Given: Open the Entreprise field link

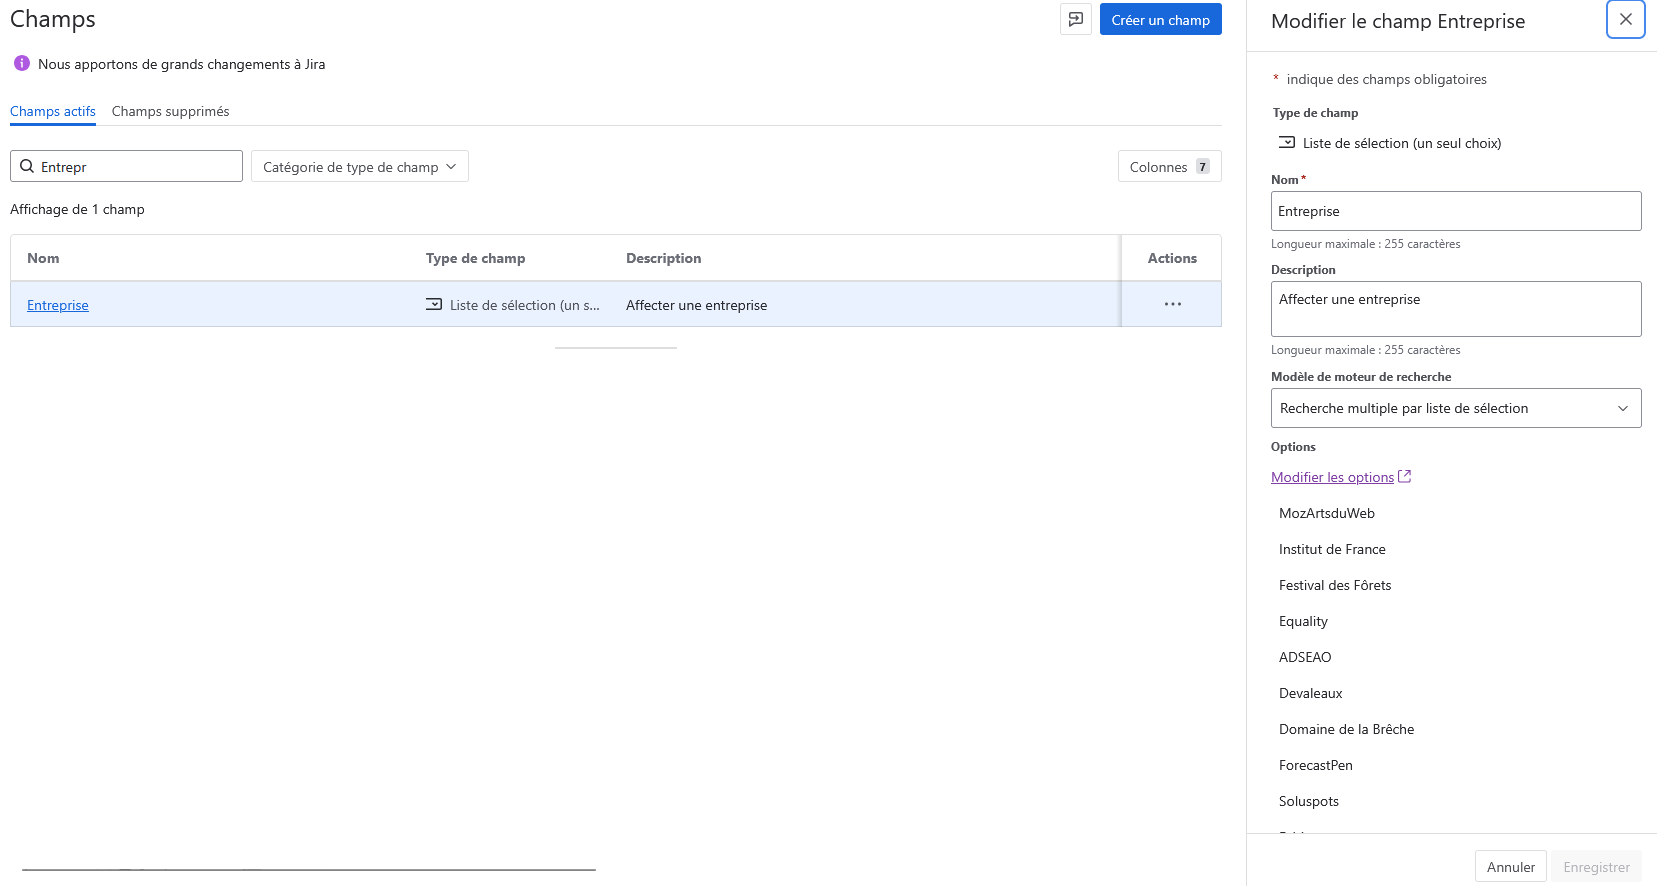Looking at the screenshot, I should click(x=58, y=305).
